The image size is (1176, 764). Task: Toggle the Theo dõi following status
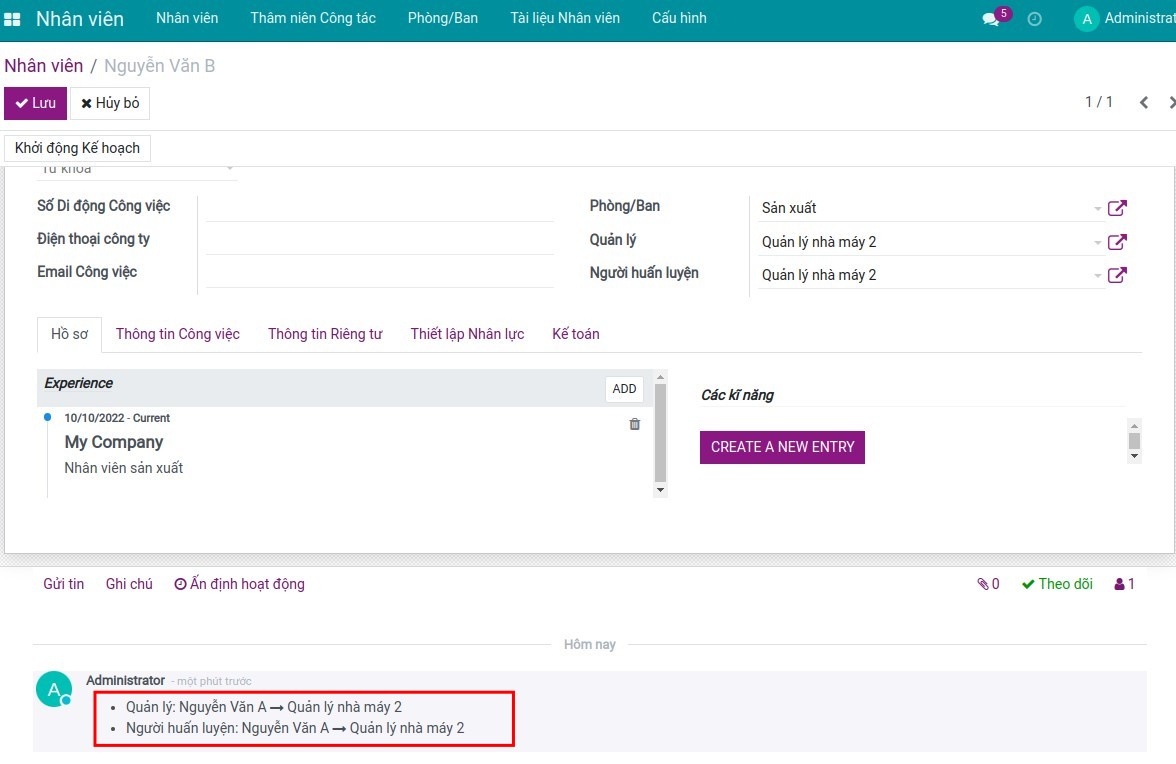[1057, 584]
